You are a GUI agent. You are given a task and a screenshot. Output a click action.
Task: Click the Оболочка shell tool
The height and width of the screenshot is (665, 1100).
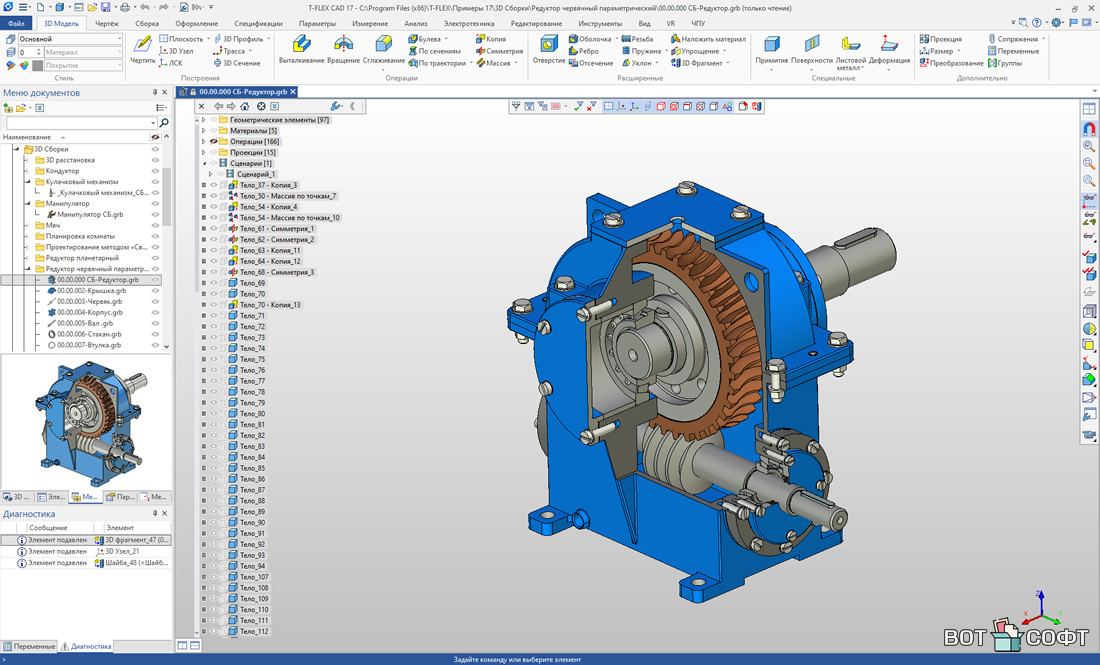coord(590,39)
